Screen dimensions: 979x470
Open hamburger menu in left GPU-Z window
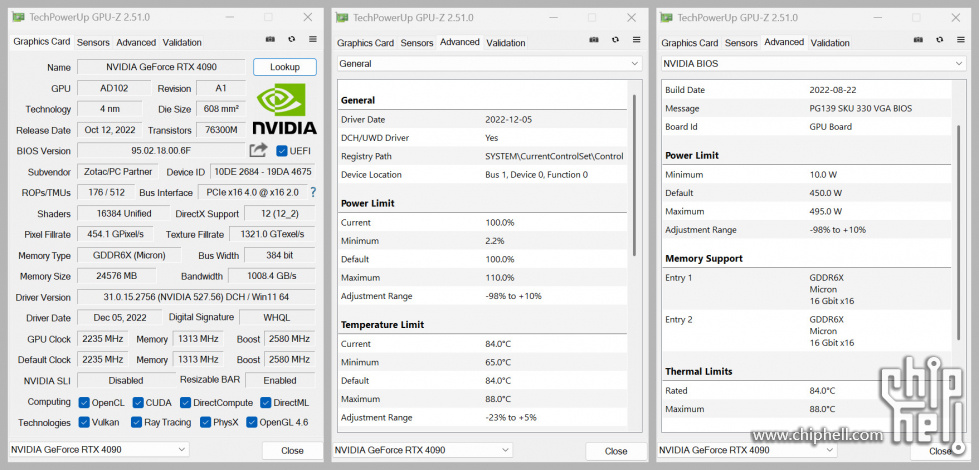tap(313, 39)
